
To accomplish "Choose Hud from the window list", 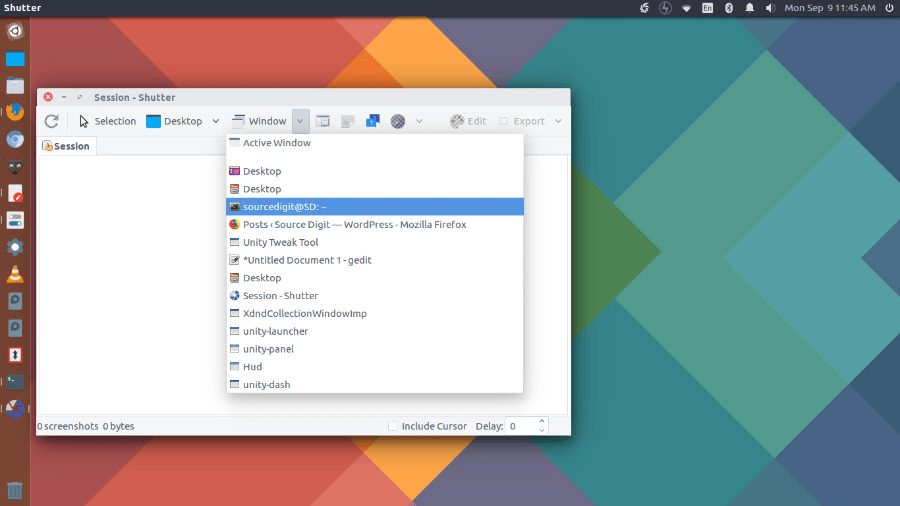I will tap(375, 367).
